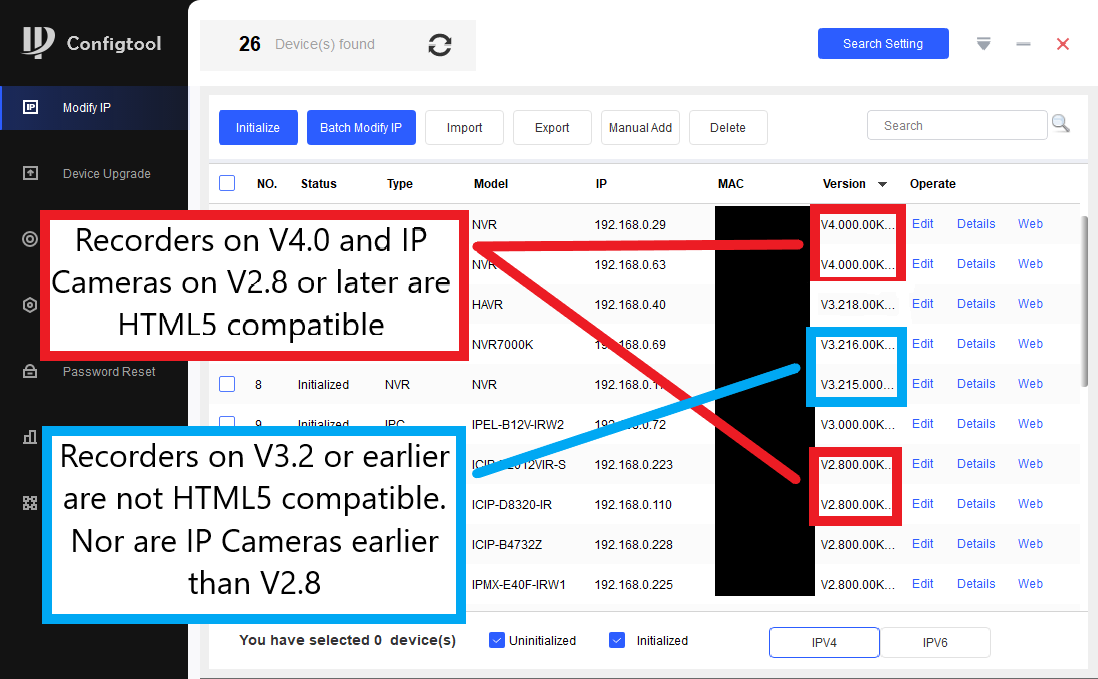
Task: Toggle the Uninitialized filter checkbox
Action: [496, 640]
